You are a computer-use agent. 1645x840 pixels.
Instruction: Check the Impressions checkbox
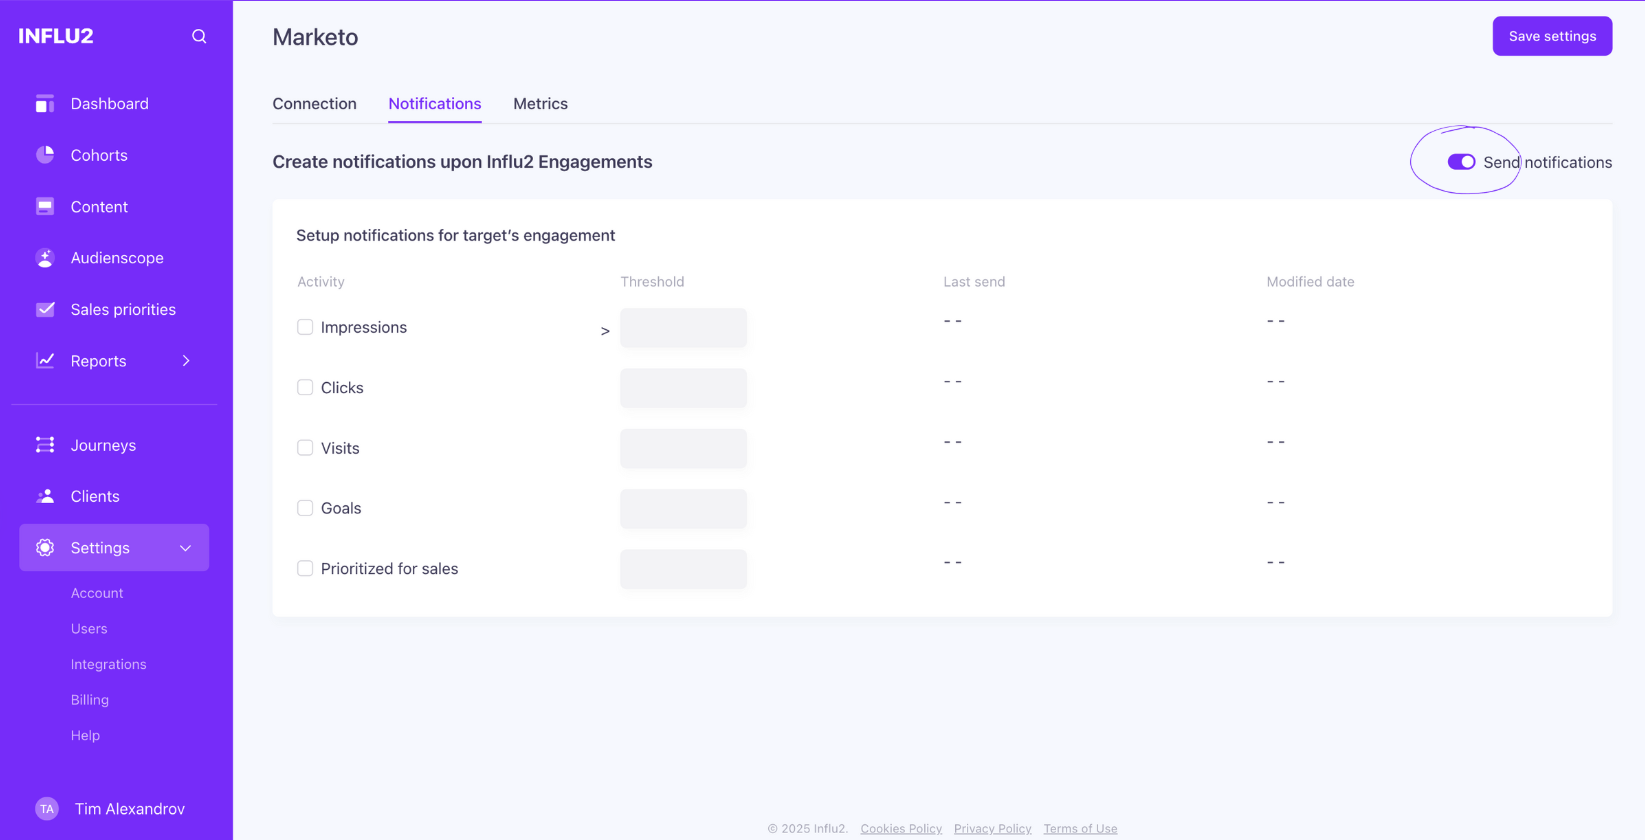click(305, 327)
